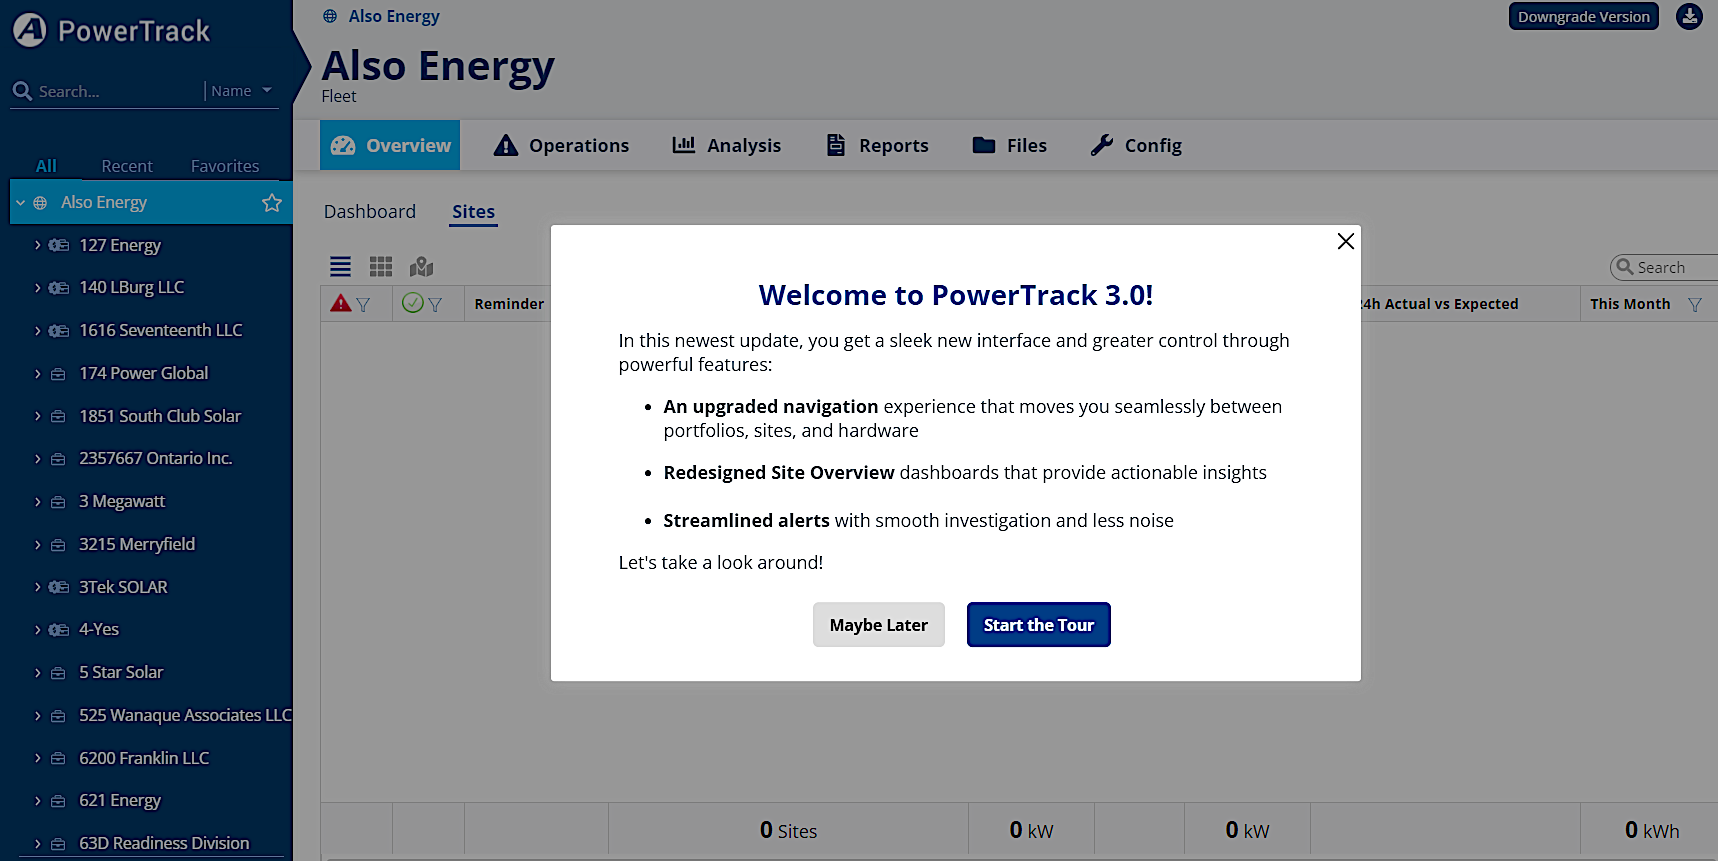Image resolution: width=1718 pixels, height=861 pixels.
Task: Click the portfolio icon beside 3Tek SOLAR
Action: click(59, 587)
